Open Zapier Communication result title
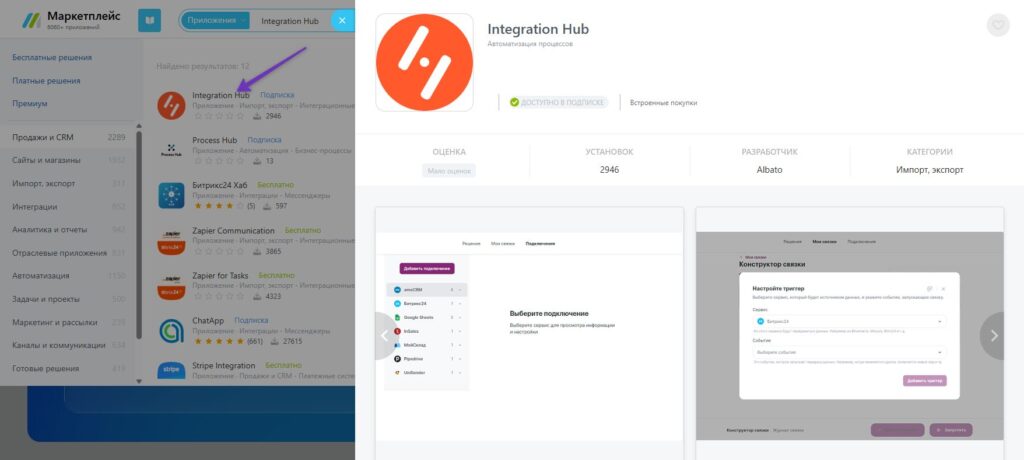1024x460 pixels. tap(233, 231)
